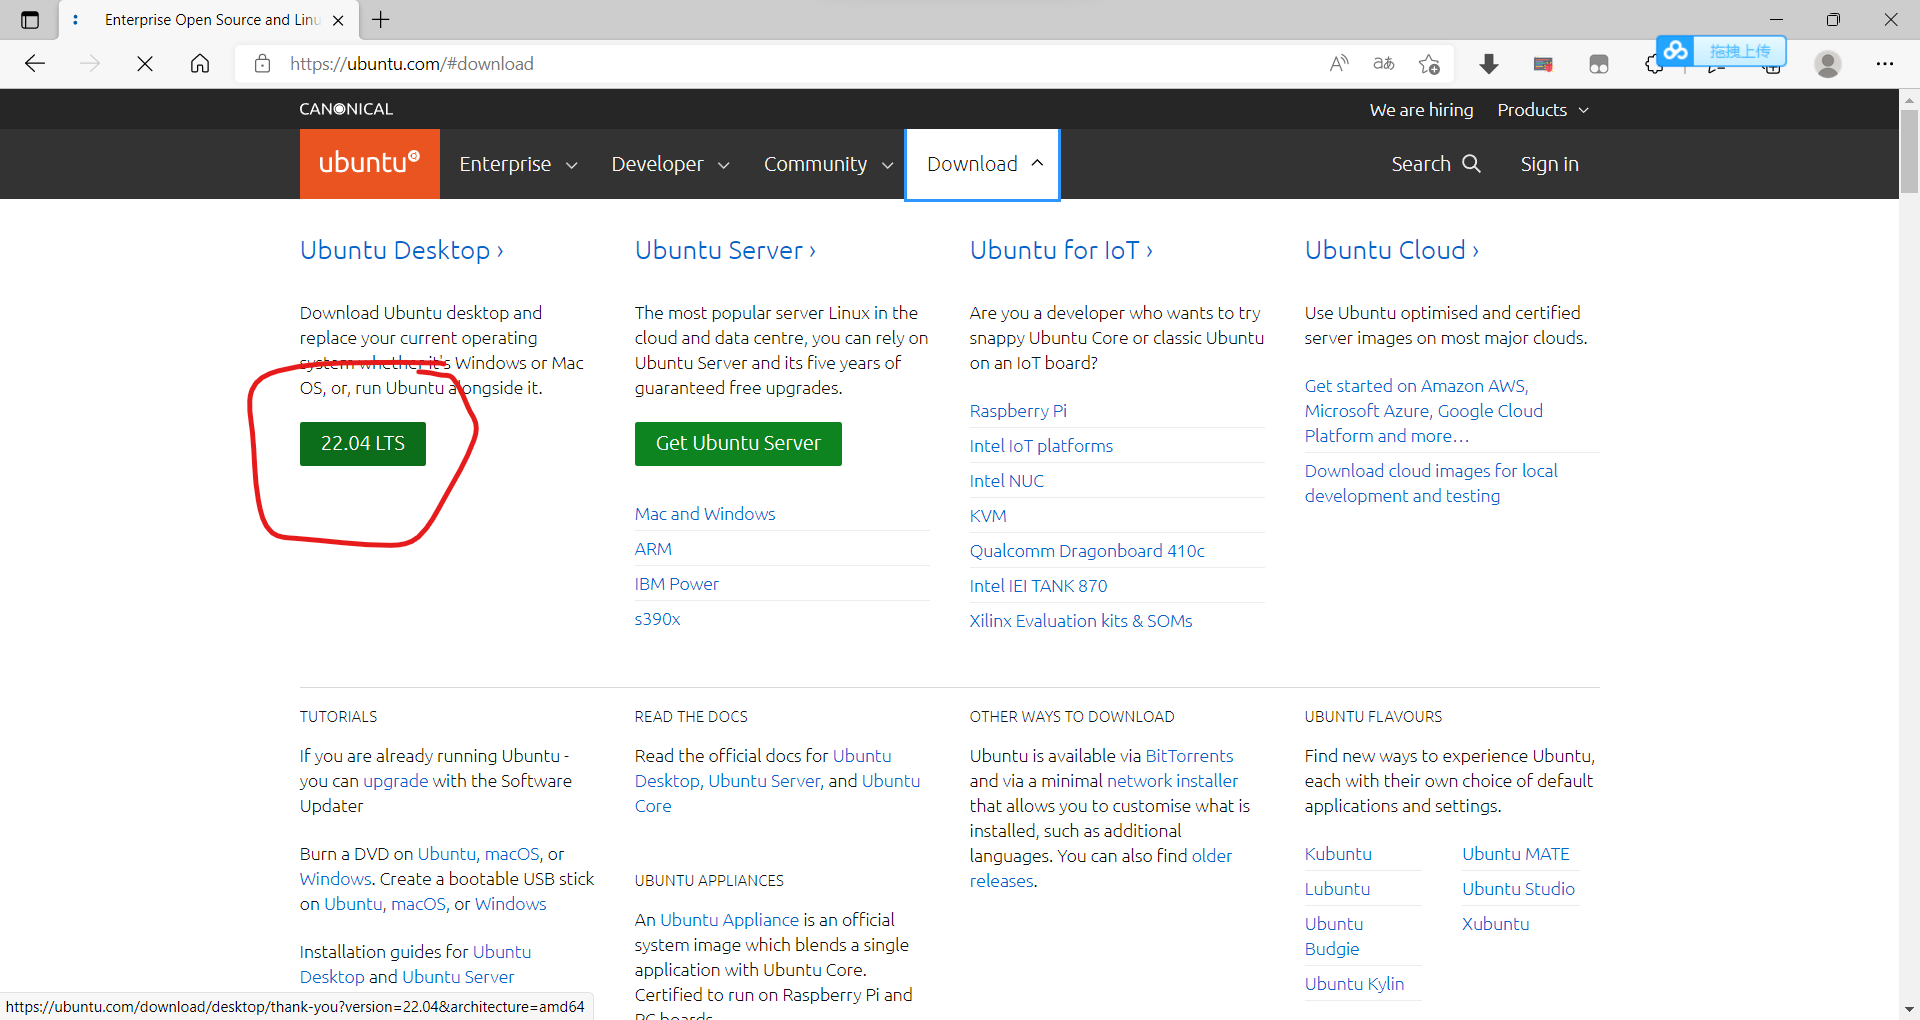Open the Ubuntu Studio link

[1518, 889]
